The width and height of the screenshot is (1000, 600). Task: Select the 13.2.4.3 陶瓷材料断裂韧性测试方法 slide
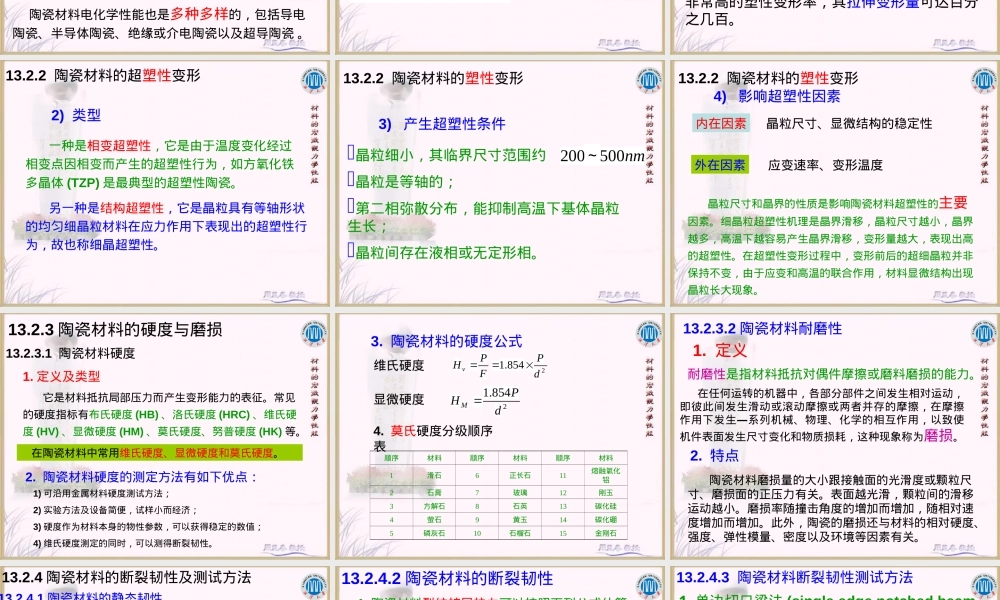[x=835, y=583]
